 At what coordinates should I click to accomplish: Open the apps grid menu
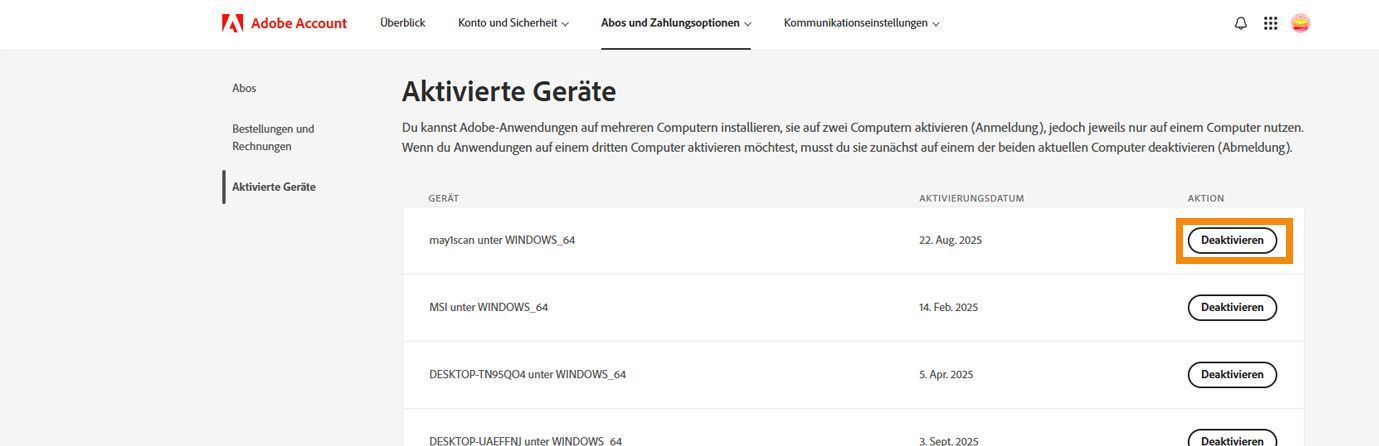coord(1271,23)
